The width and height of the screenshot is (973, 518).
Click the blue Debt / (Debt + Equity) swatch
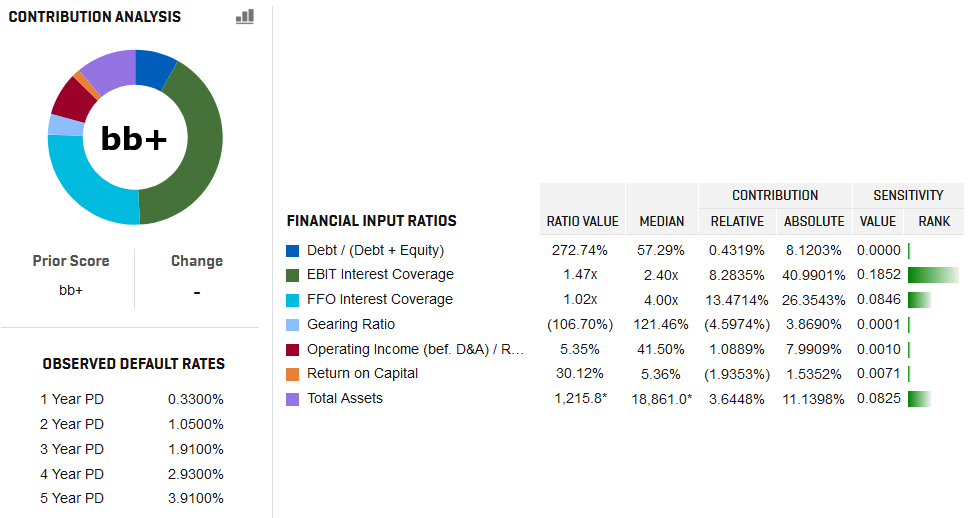click(x=293, y=251)
